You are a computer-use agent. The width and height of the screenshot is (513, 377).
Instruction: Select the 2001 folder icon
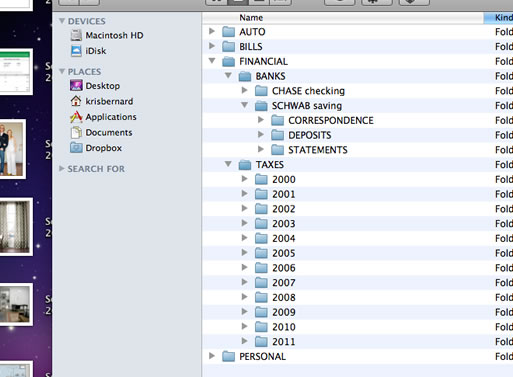click(x=261, y=194)
